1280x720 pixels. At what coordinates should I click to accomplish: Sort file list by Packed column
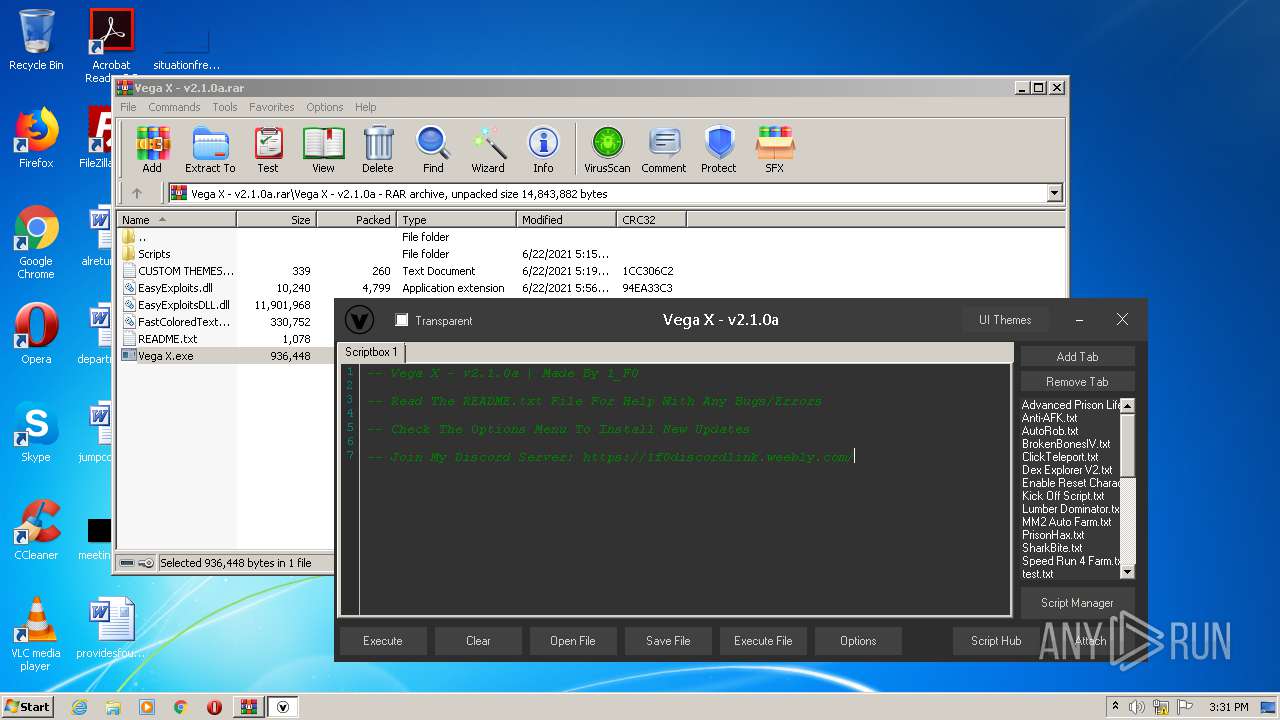click(357, 219)
